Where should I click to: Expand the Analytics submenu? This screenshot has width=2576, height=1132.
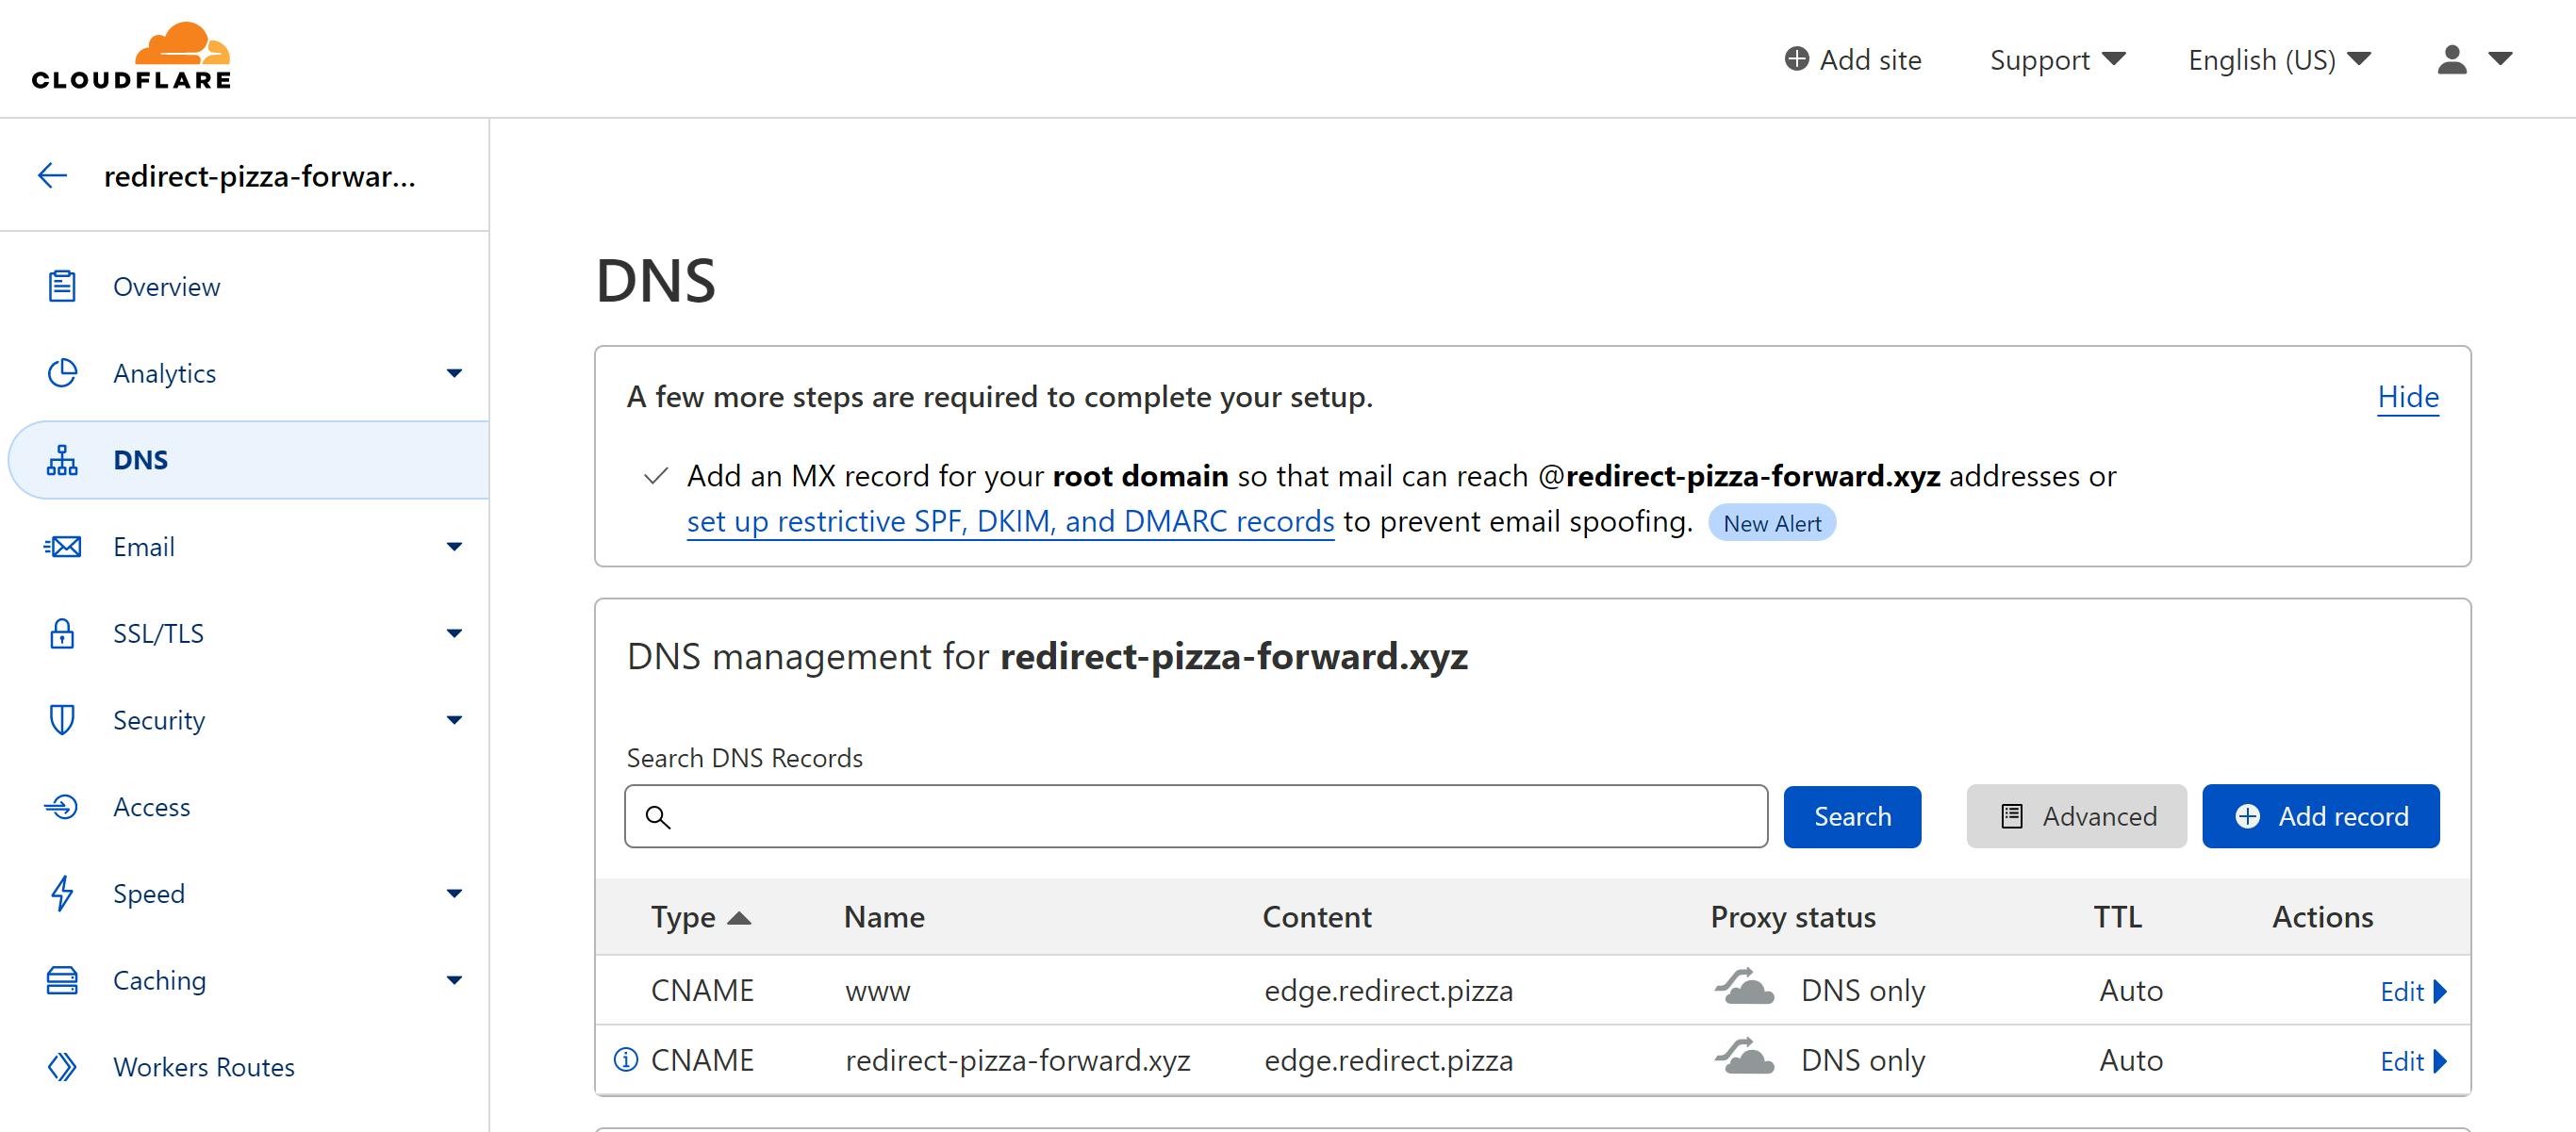tap(454, 373)
